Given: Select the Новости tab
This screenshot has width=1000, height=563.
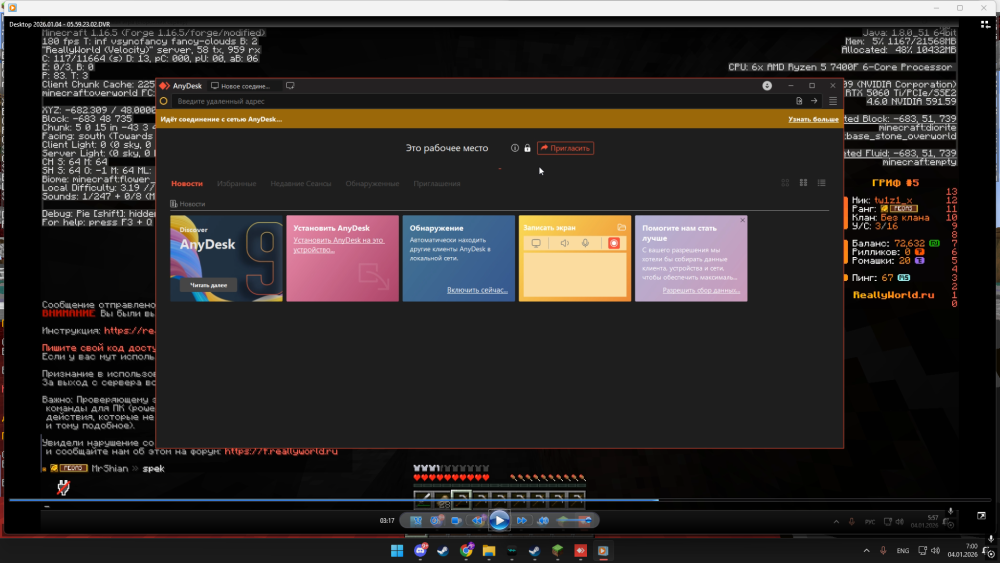Looking at the screenshot, I should (187, 184).
